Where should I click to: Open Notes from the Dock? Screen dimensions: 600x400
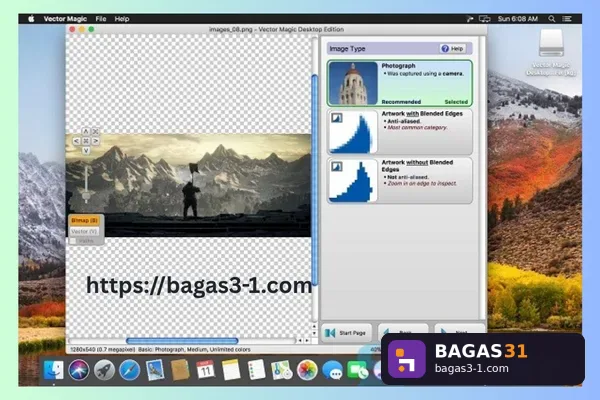(x=231, y=370)
